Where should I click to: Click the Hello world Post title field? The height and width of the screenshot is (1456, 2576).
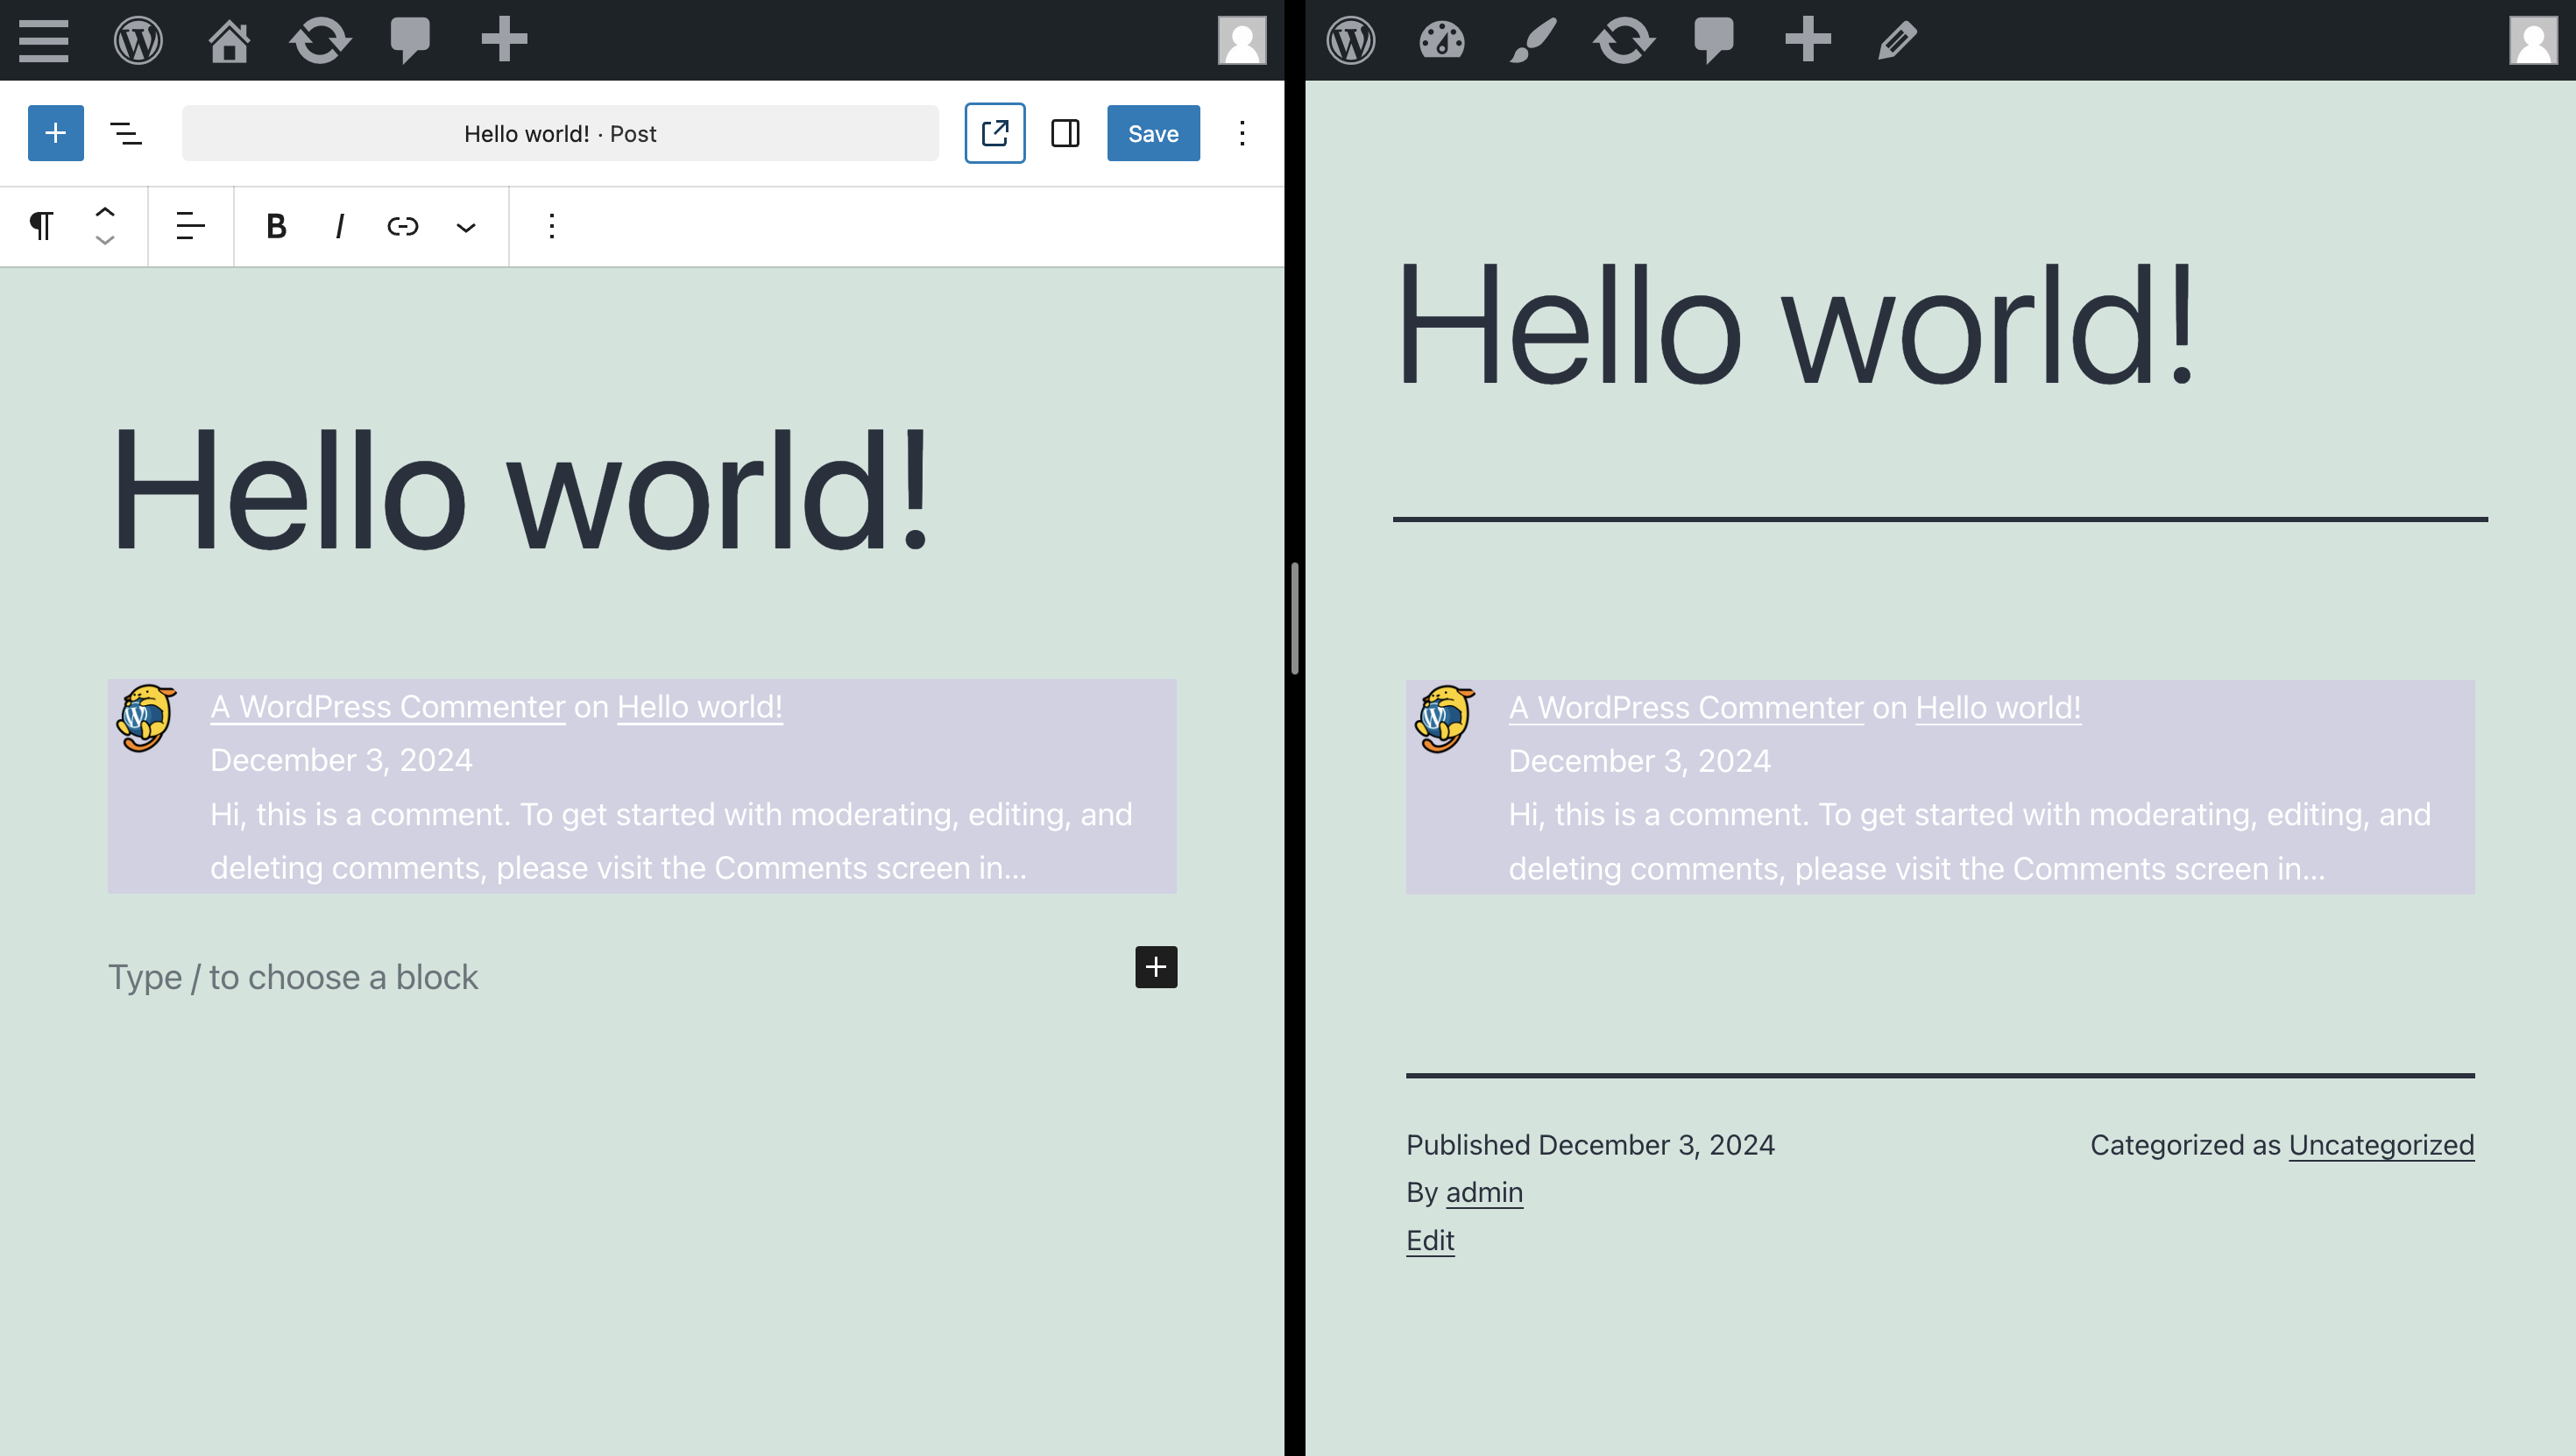click(x=560, y=133)
